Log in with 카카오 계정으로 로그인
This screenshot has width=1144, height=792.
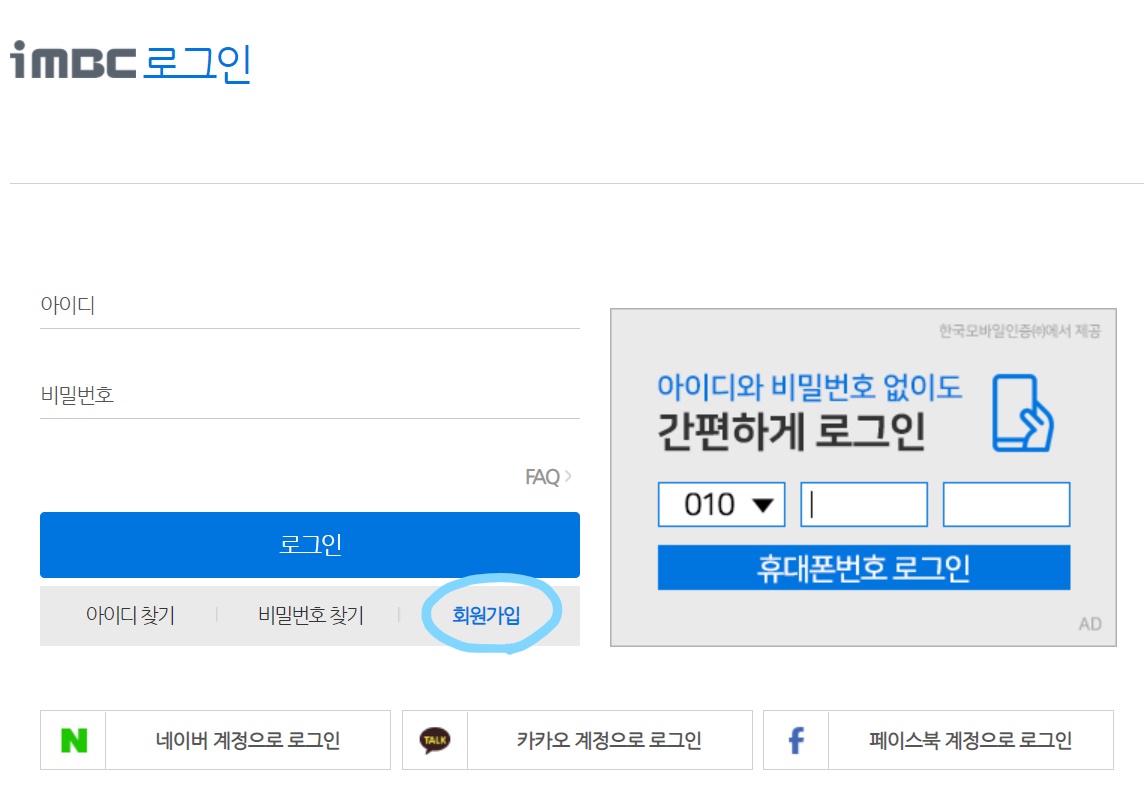[x=609, y=740]
